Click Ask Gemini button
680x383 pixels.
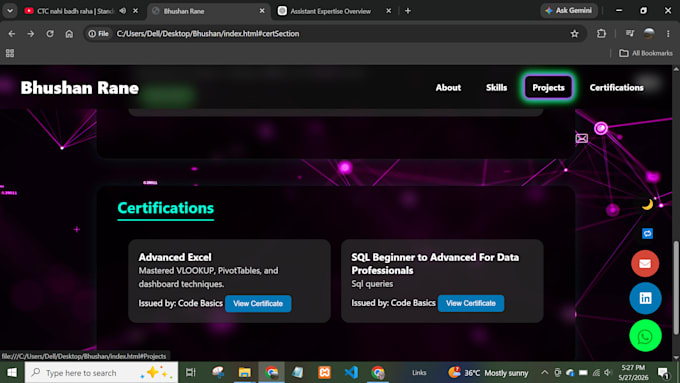click(x=569, y=10)
